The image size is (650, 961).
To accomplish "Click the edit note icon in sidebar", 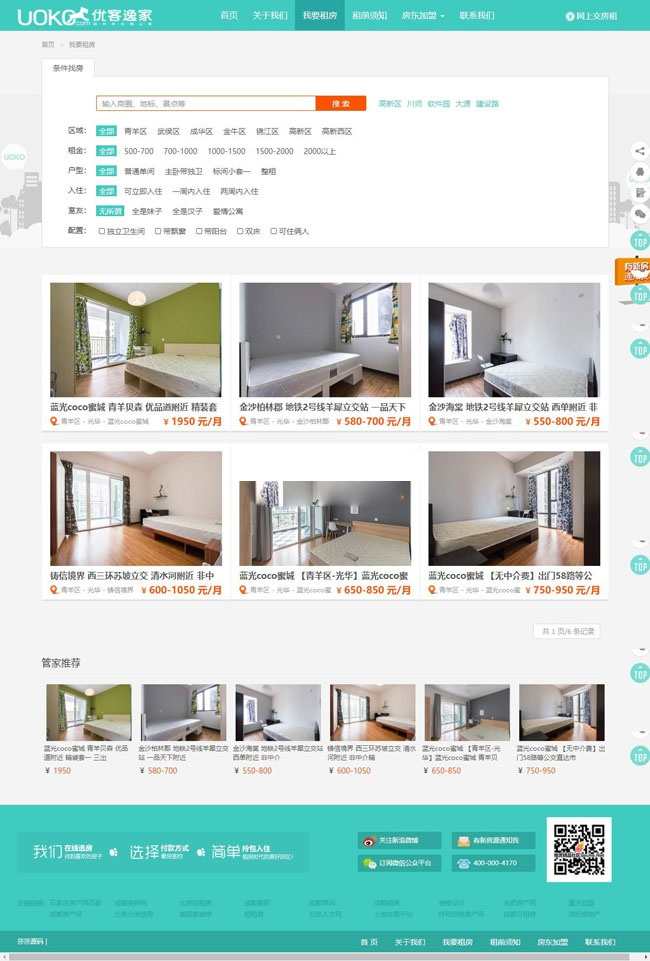I will point(640,193).
